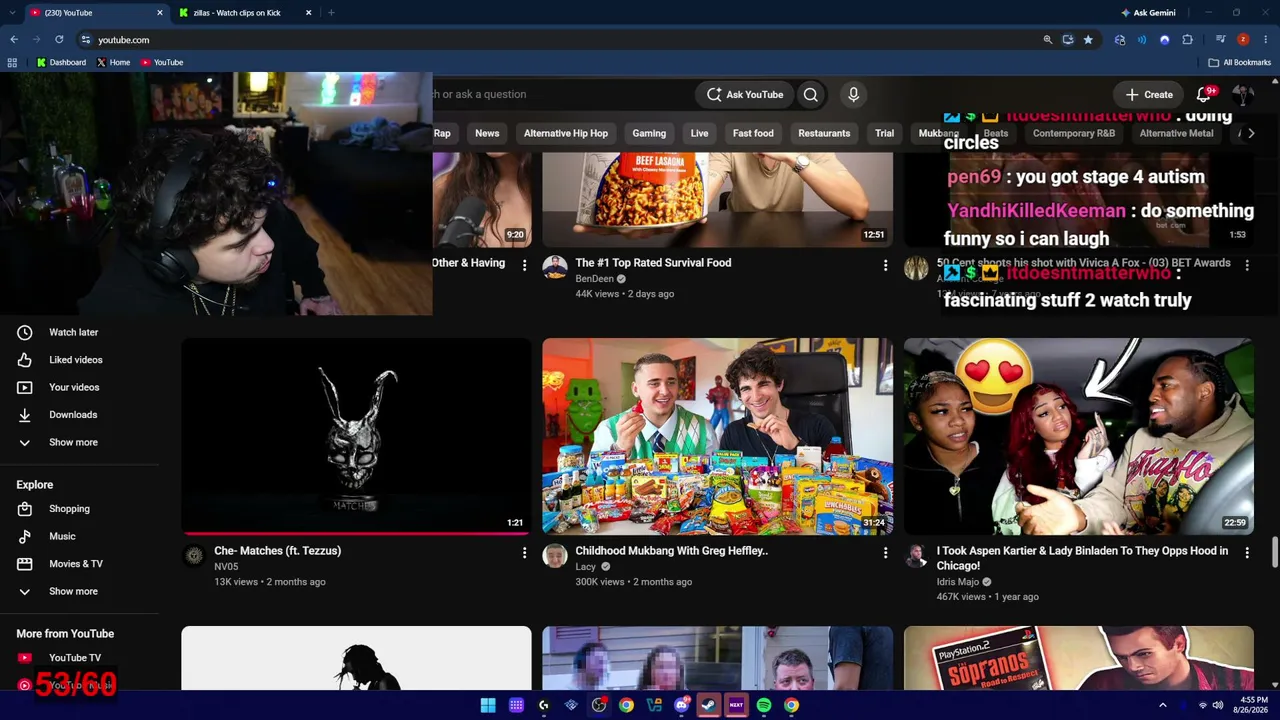Open the system volume control
Viewport: 1280px width, 720px height.
[x=1217, y=705]
